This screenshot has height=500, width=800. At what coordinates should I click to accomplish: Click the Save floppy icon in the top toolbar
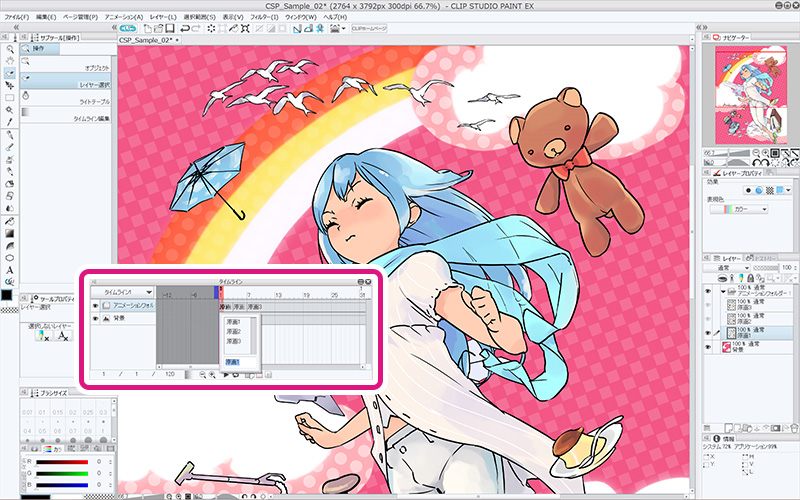169,29
